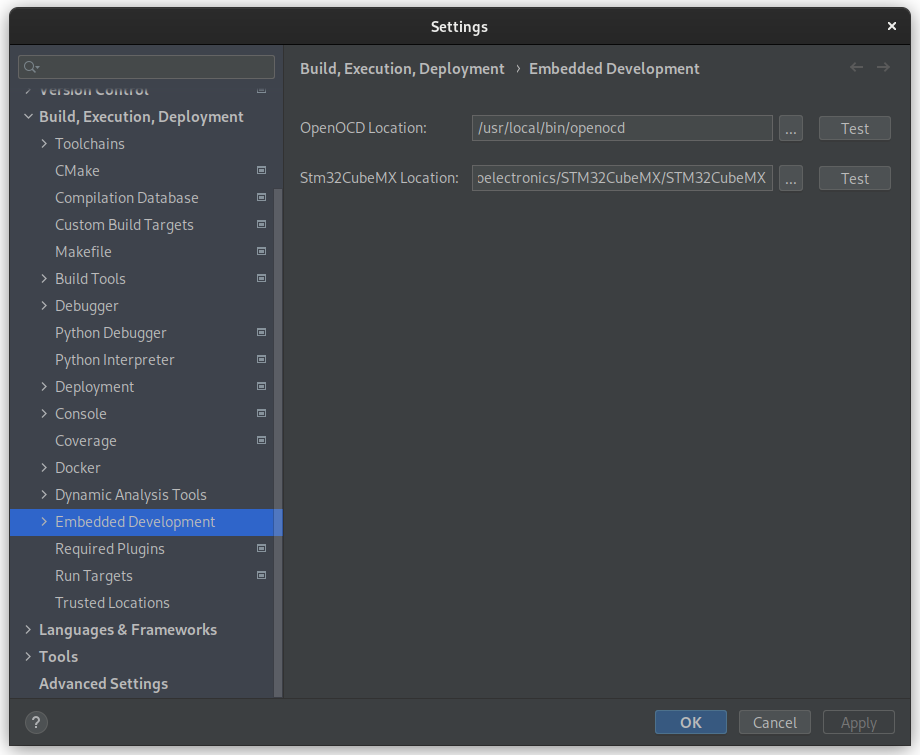The width and height of the screenshot is (920, 755).
Task: Collapse the Build, Execution, Deployment section
Action: (x=28, y=117)
